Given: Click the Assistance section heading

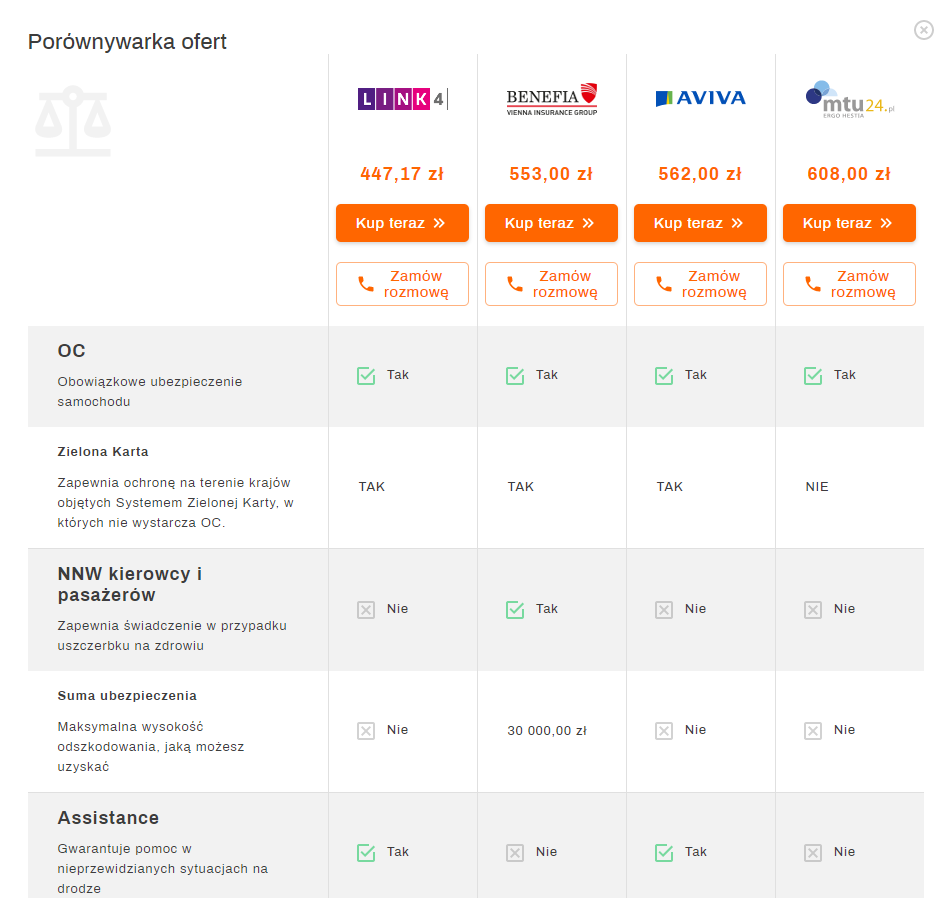Looking at the screenshot, I should pos(108,818).
